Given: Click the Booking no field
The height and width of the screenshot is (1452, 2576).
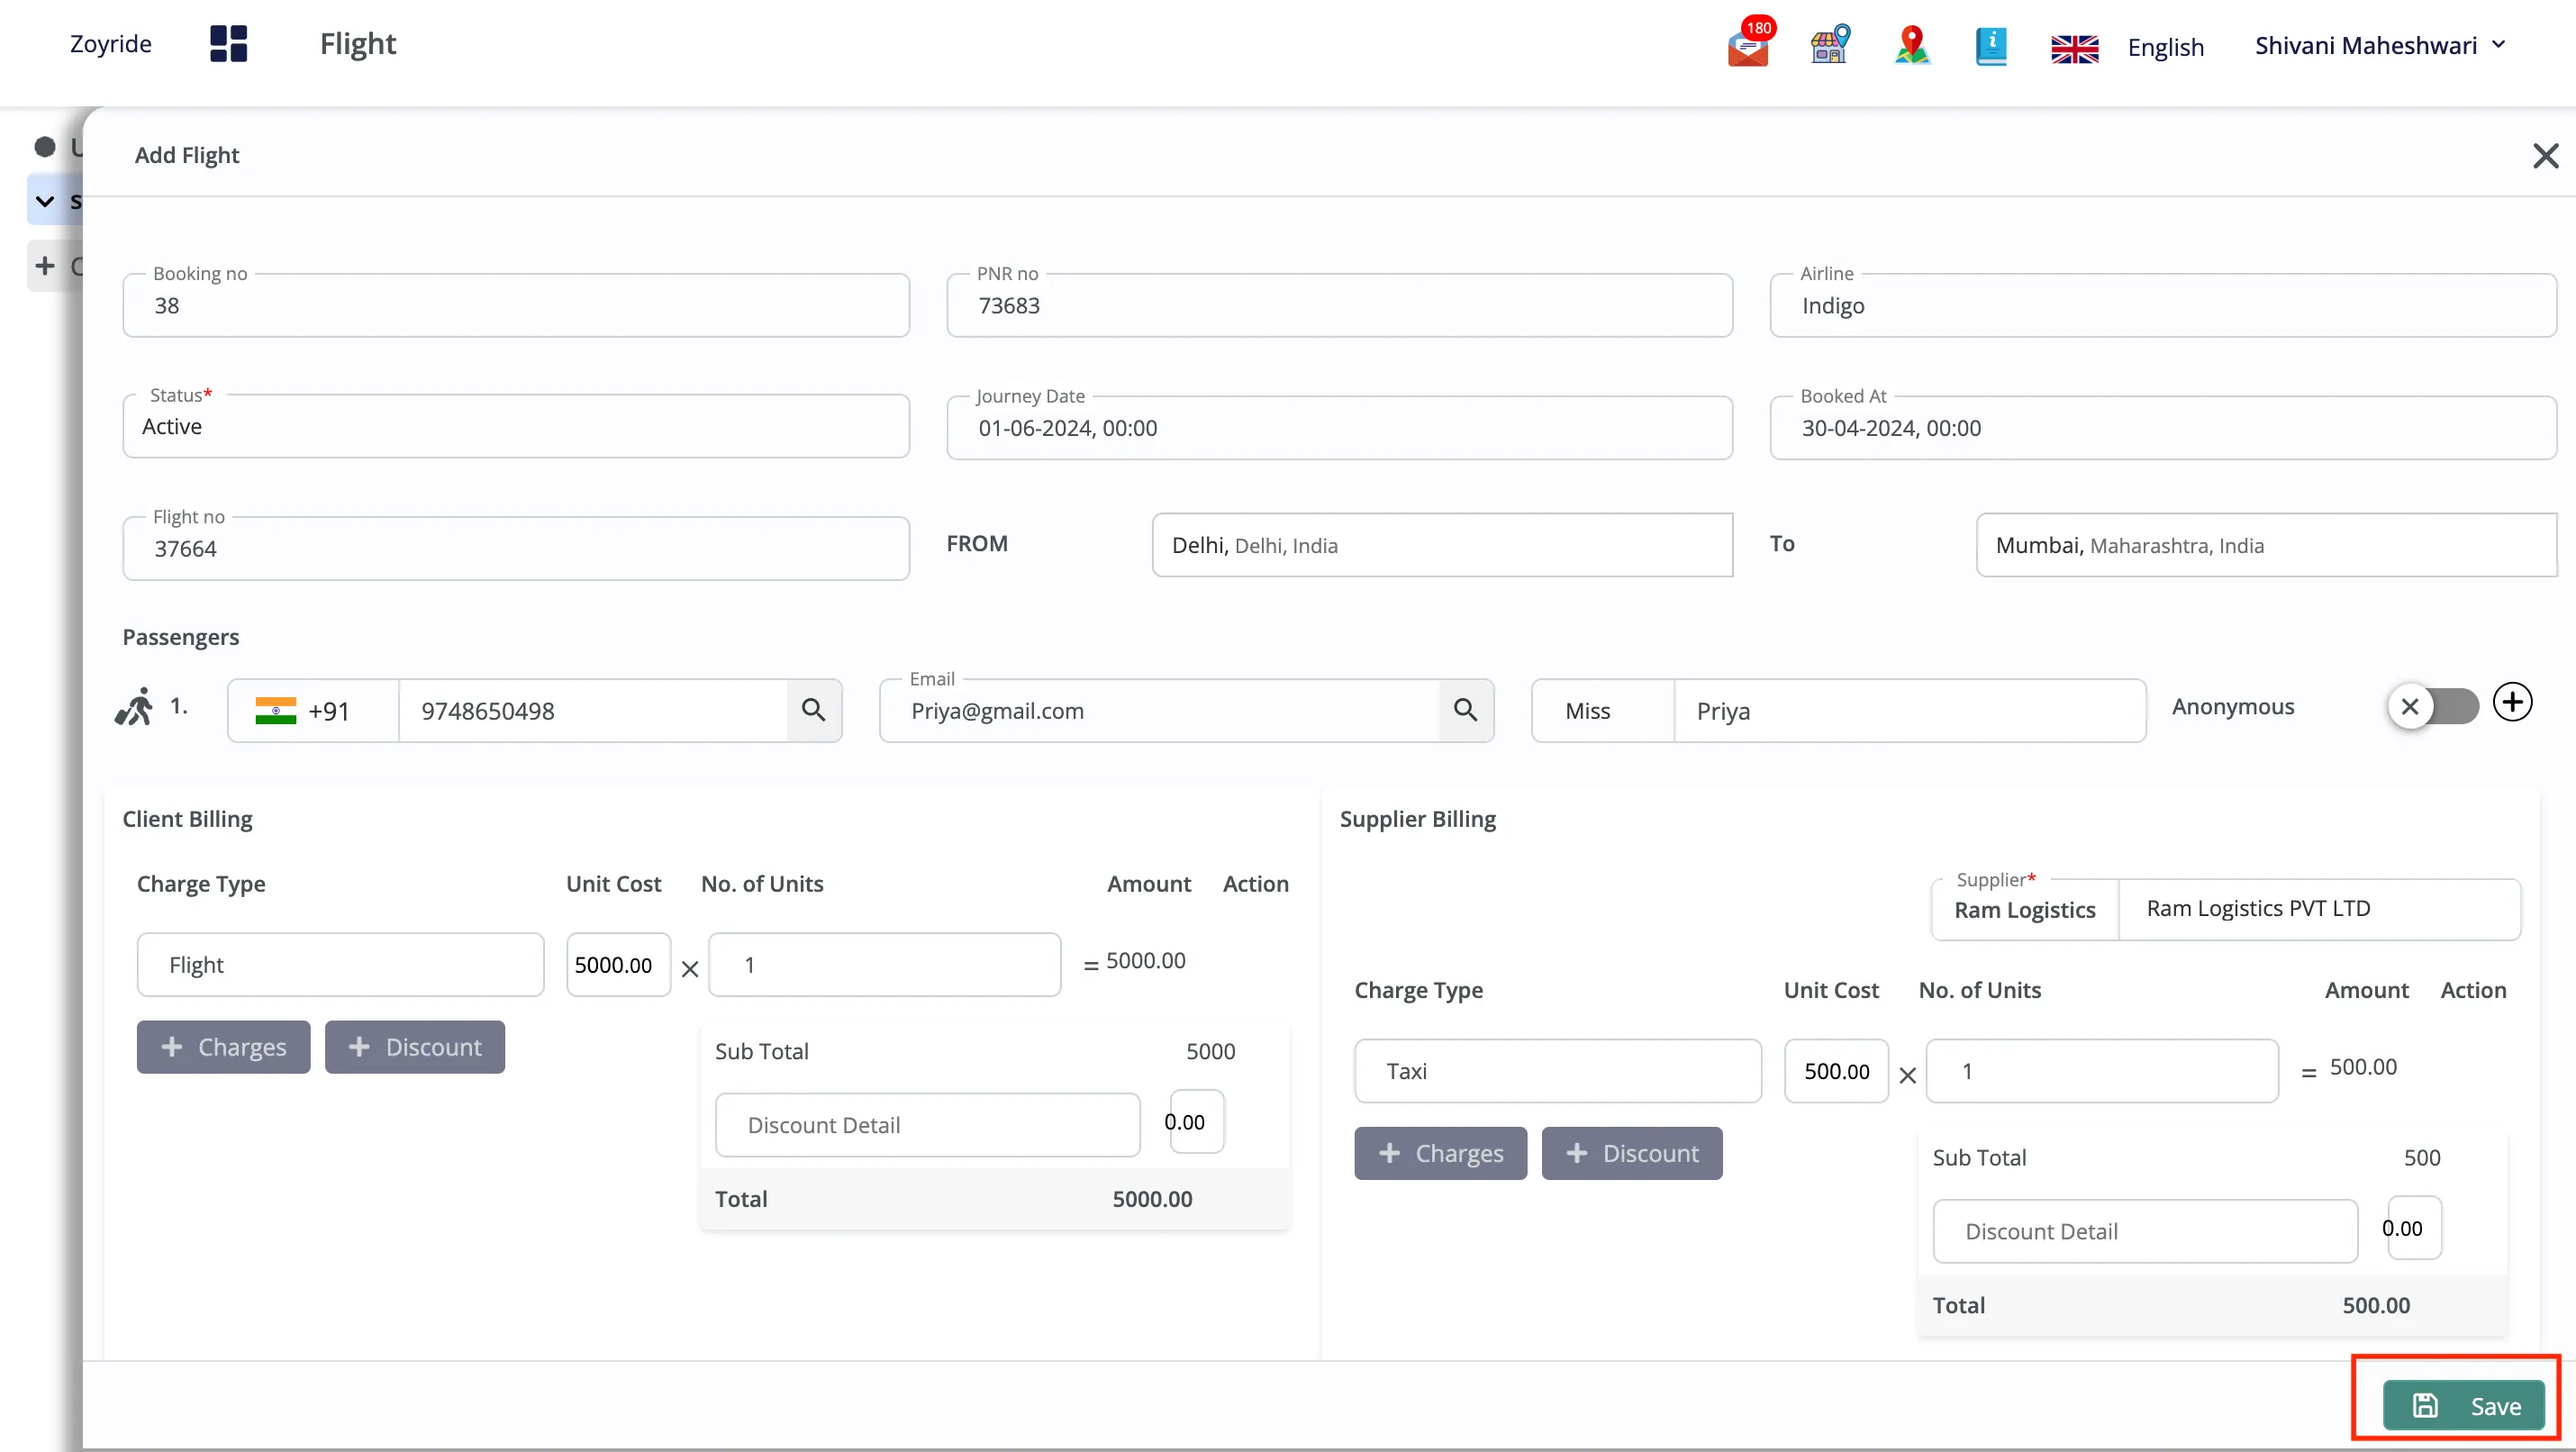Looking at the screenshot, I should click(516, 305).
